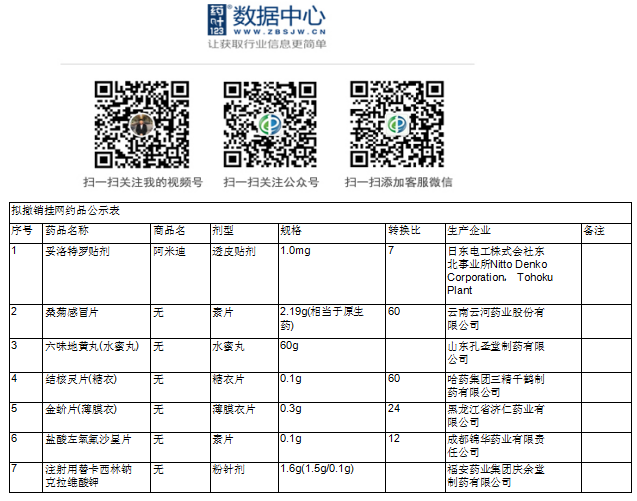Click table title 拟撤销挂网药品公示表

pos(66,210)
